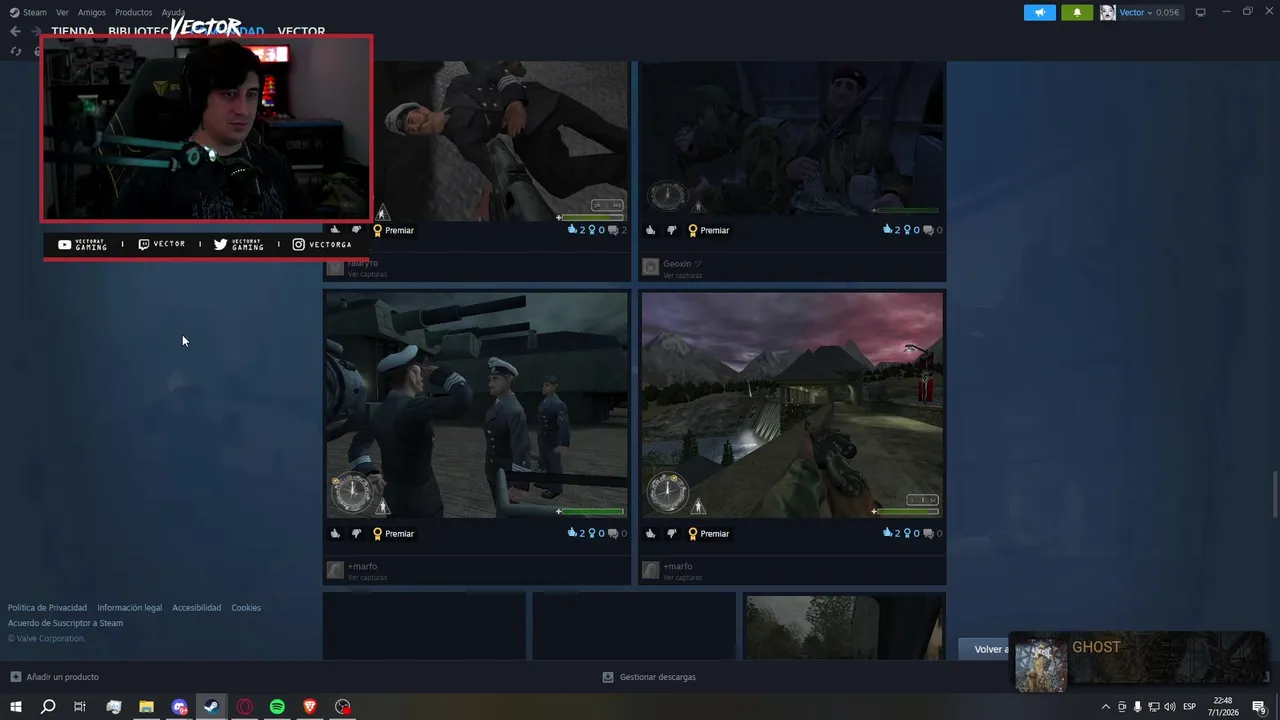
Task: Open the dead officer screenshot thumbnail
Action: [502, 141]
